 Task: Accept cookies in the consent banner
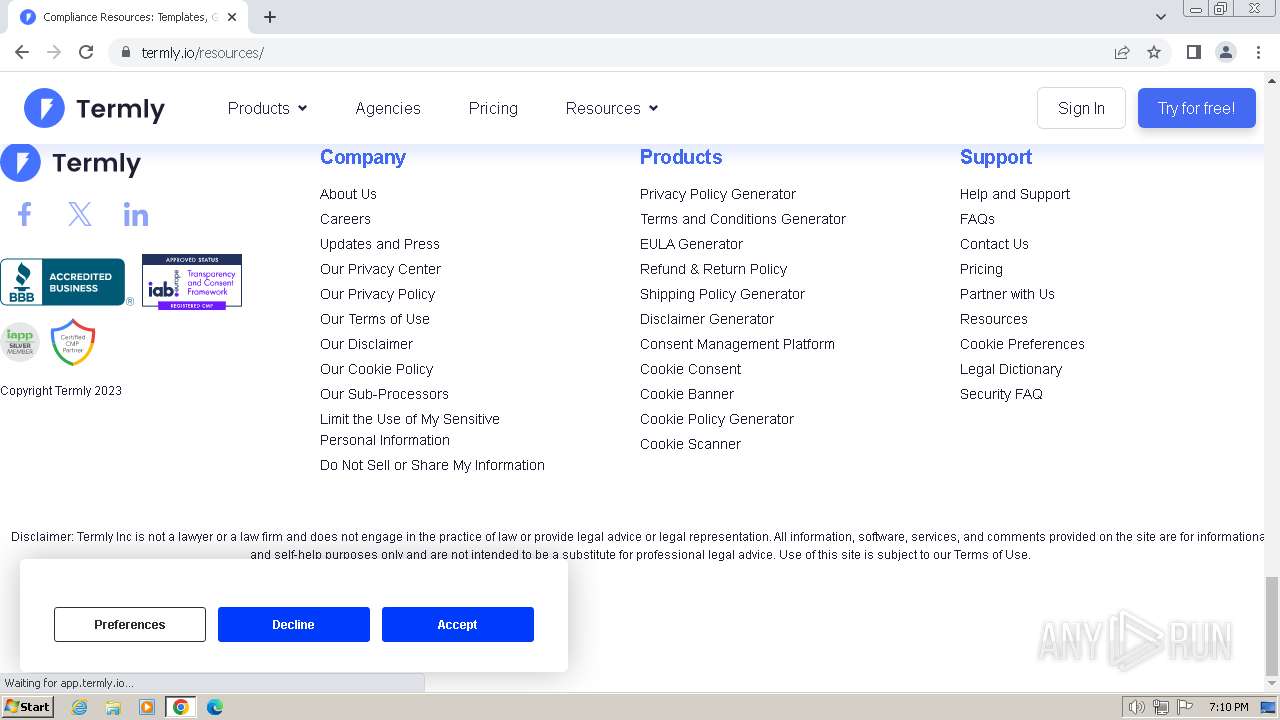coord(457,624)
